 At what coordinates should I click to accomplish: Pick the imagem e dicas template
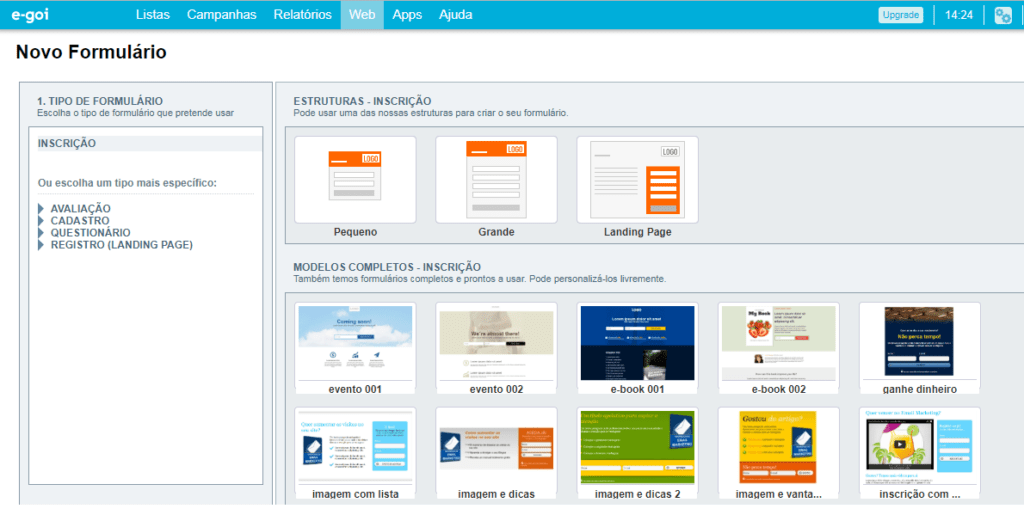[x=496, y=448]
